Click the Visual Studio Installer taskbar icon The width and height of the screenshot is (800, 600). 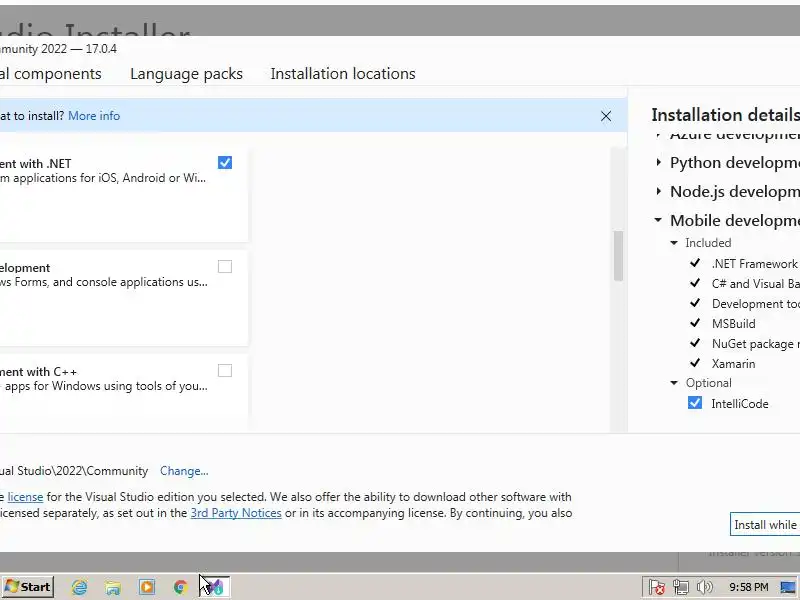pyautogui.click(x=215, y=587)
